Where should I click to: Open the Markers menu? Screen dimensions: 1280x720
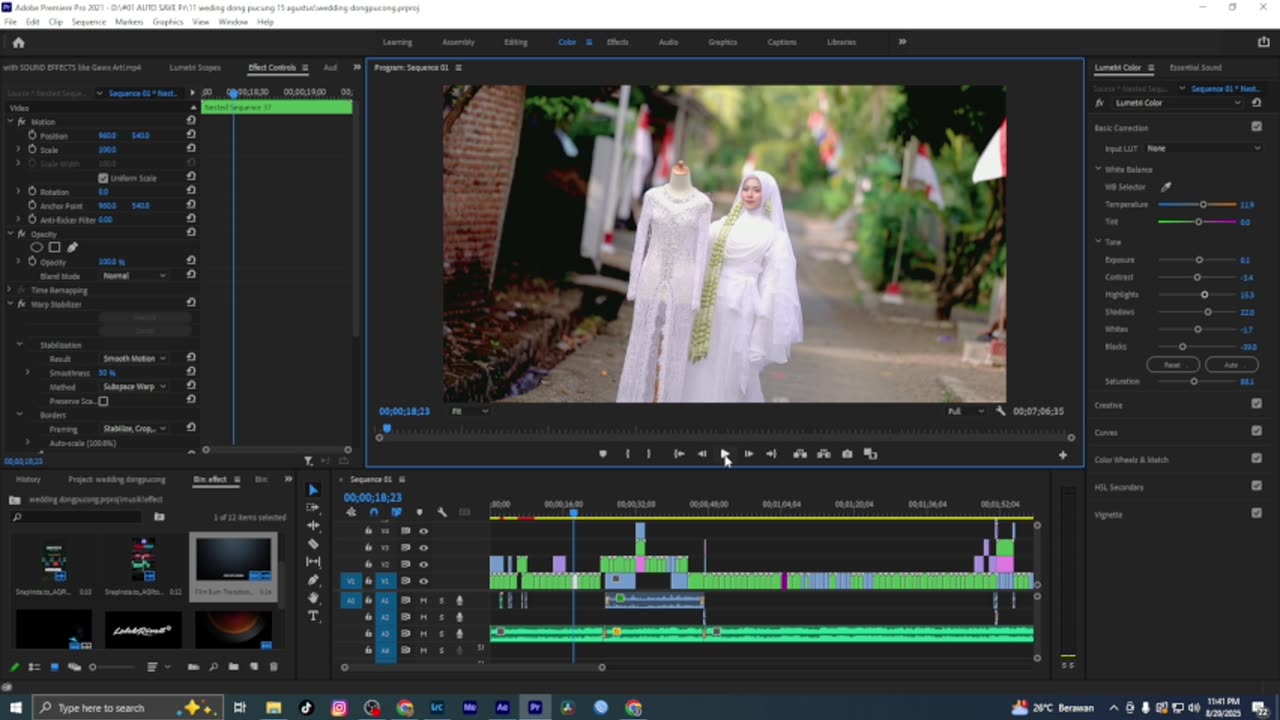click(x=129, y=21)
